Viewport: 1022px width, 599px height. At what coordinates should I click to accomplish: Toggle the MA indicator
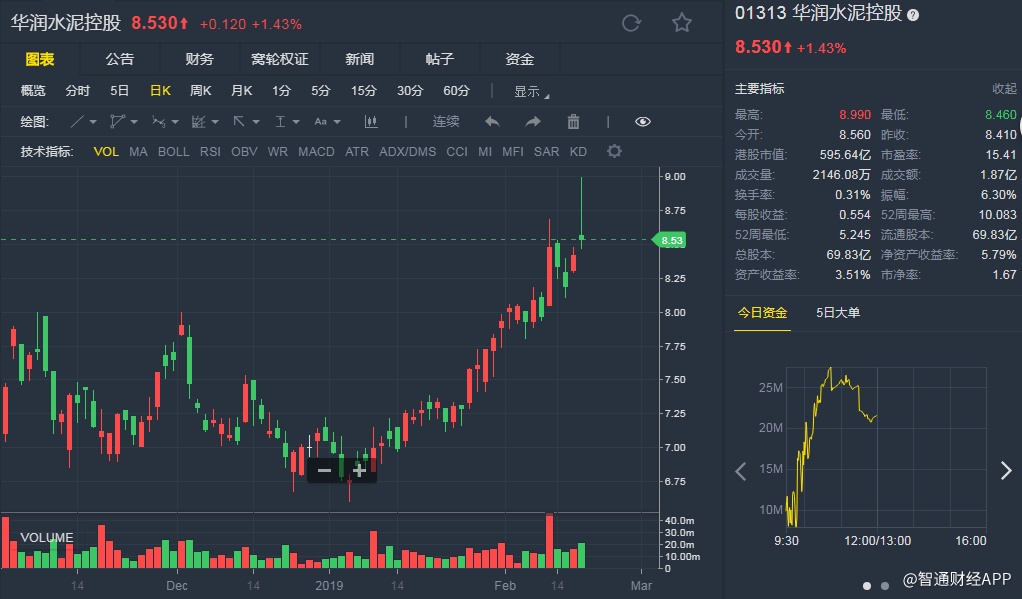coord(138,152)
